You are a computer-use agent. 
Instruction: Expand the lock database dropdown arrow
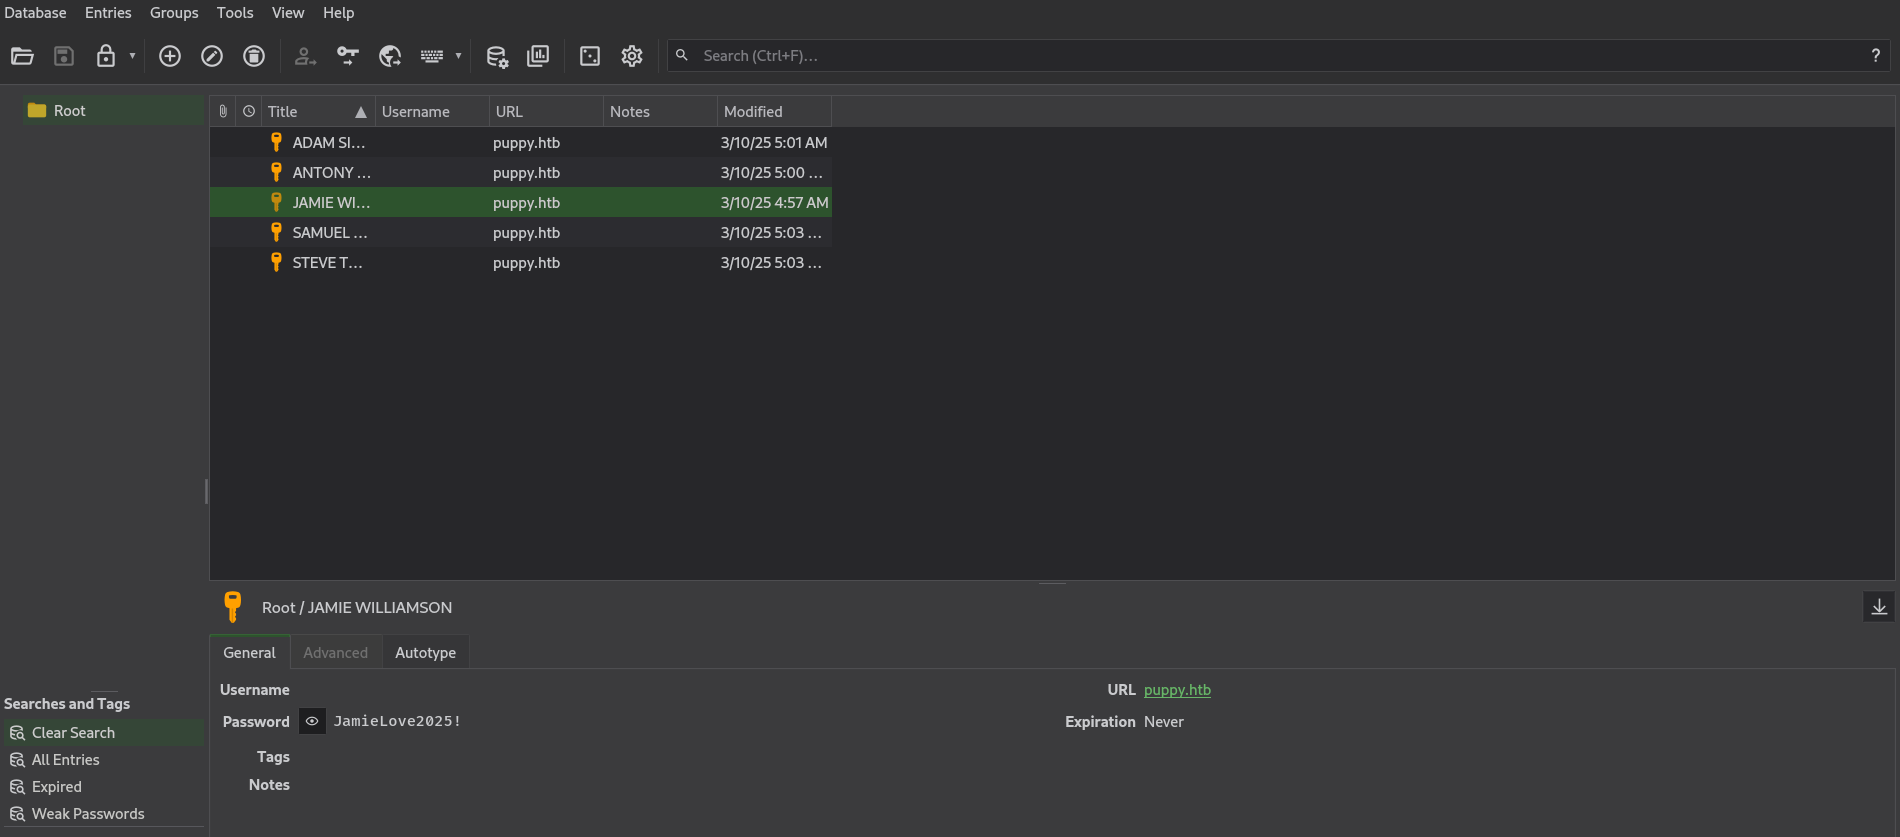[x=132, y=56]
